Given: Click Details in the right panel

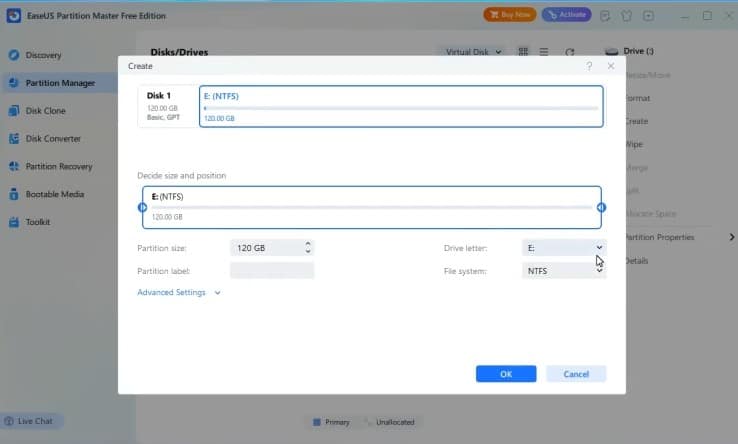Looking at the screenshot, I should (x=637, y=260).
